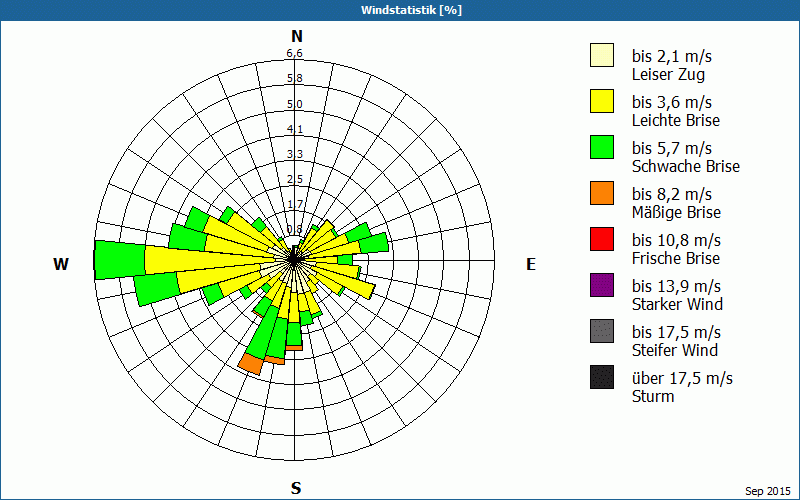
Task: Click the '4,1' ring scale value
Action: (294, 129)
